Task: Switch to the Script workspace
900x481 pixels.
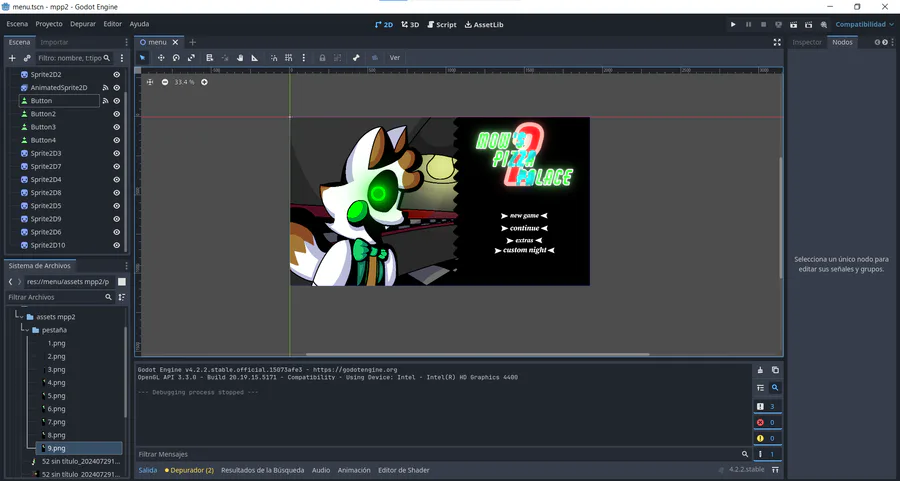Action: pyautogui.click(x=442, y=25)
